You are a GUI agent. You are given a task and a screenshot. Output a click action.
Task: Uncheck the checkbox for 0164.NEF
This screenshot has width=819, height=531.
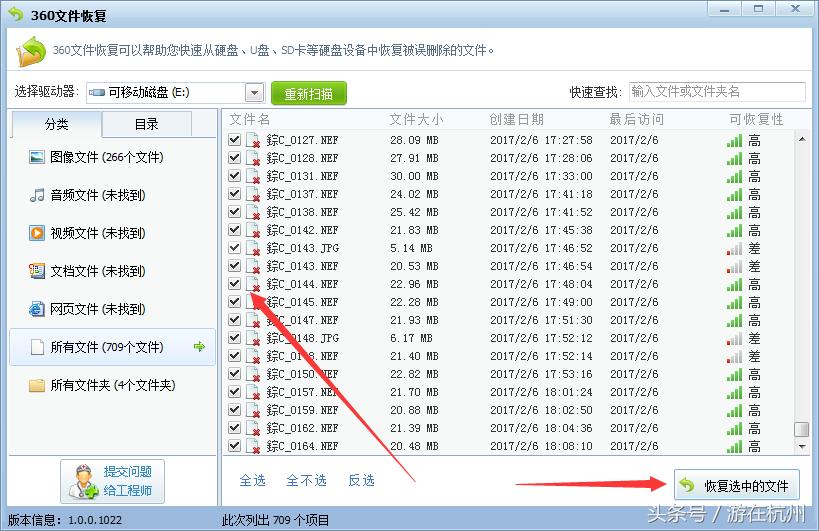click(x=235, y=445)
